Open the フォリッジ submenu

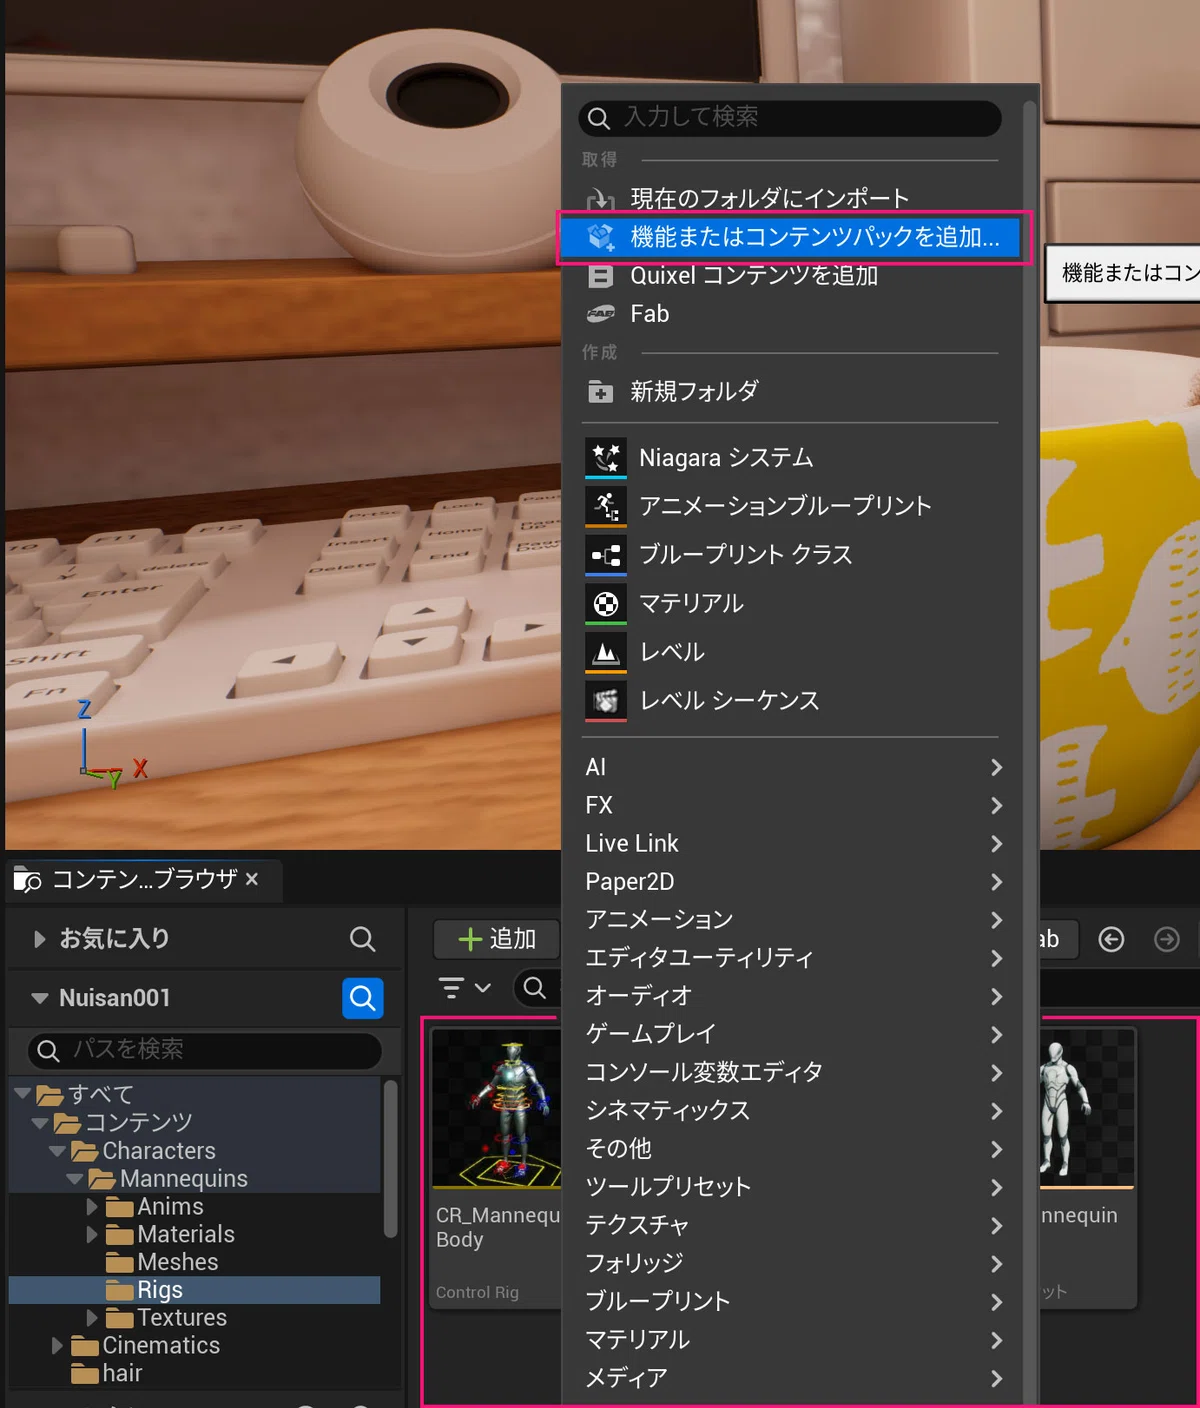(792, 1264)
